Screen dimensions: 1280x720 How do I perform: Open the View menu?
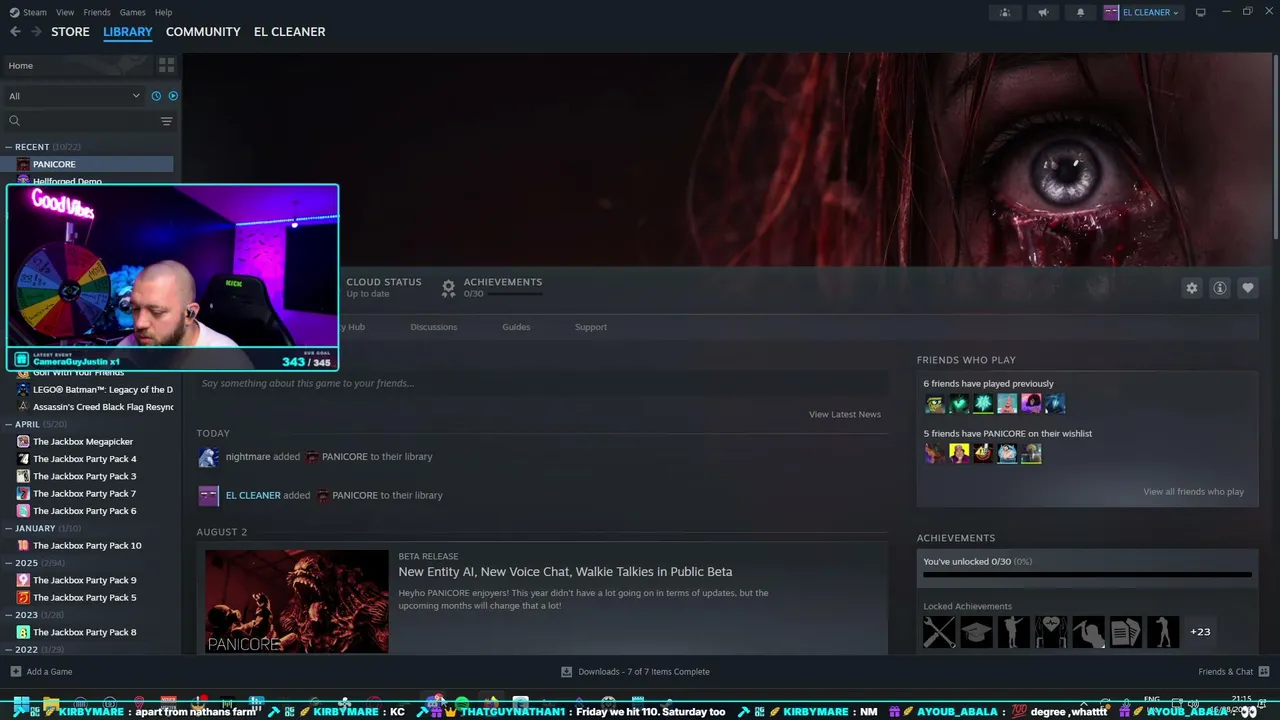pyautogui.click(x=65, y=12)
